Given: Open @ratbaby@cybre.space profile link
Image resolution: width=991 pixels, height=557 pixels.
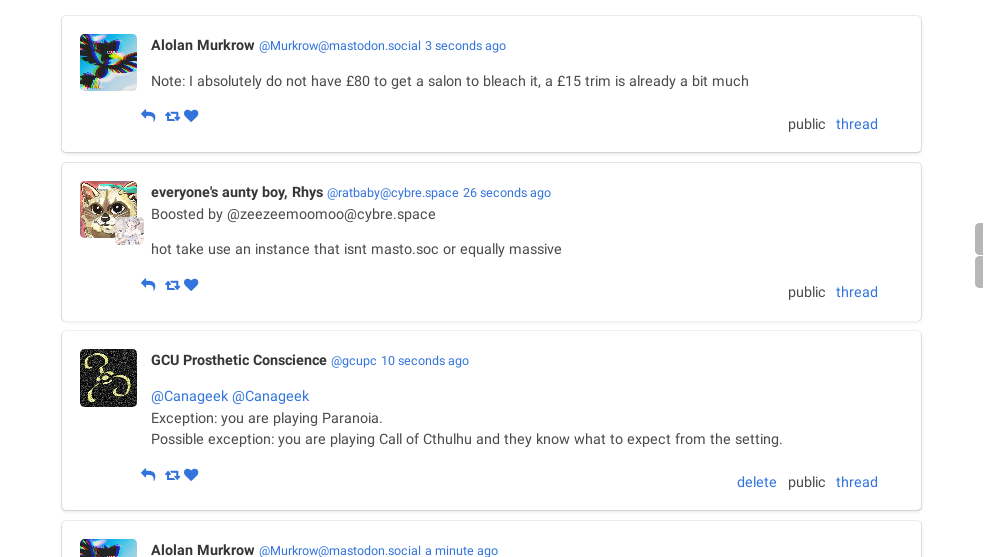Looking at the screenshot, I should [392, 193].
